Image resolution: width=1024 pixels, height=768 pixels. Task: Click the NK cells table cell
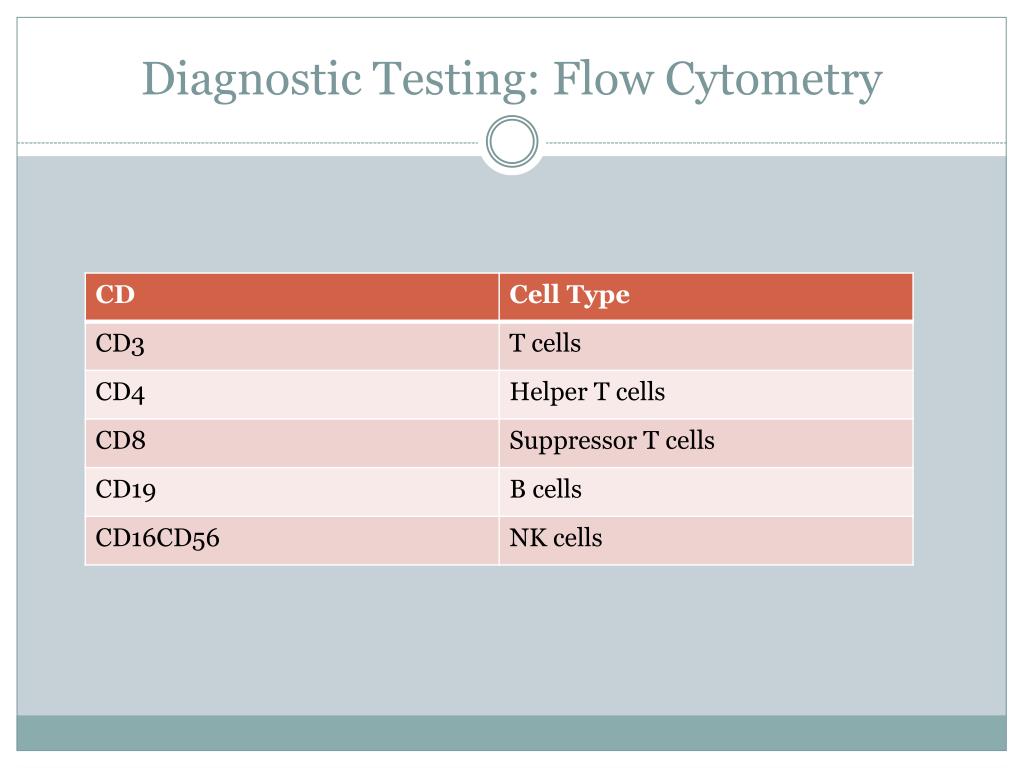[706, 541]
